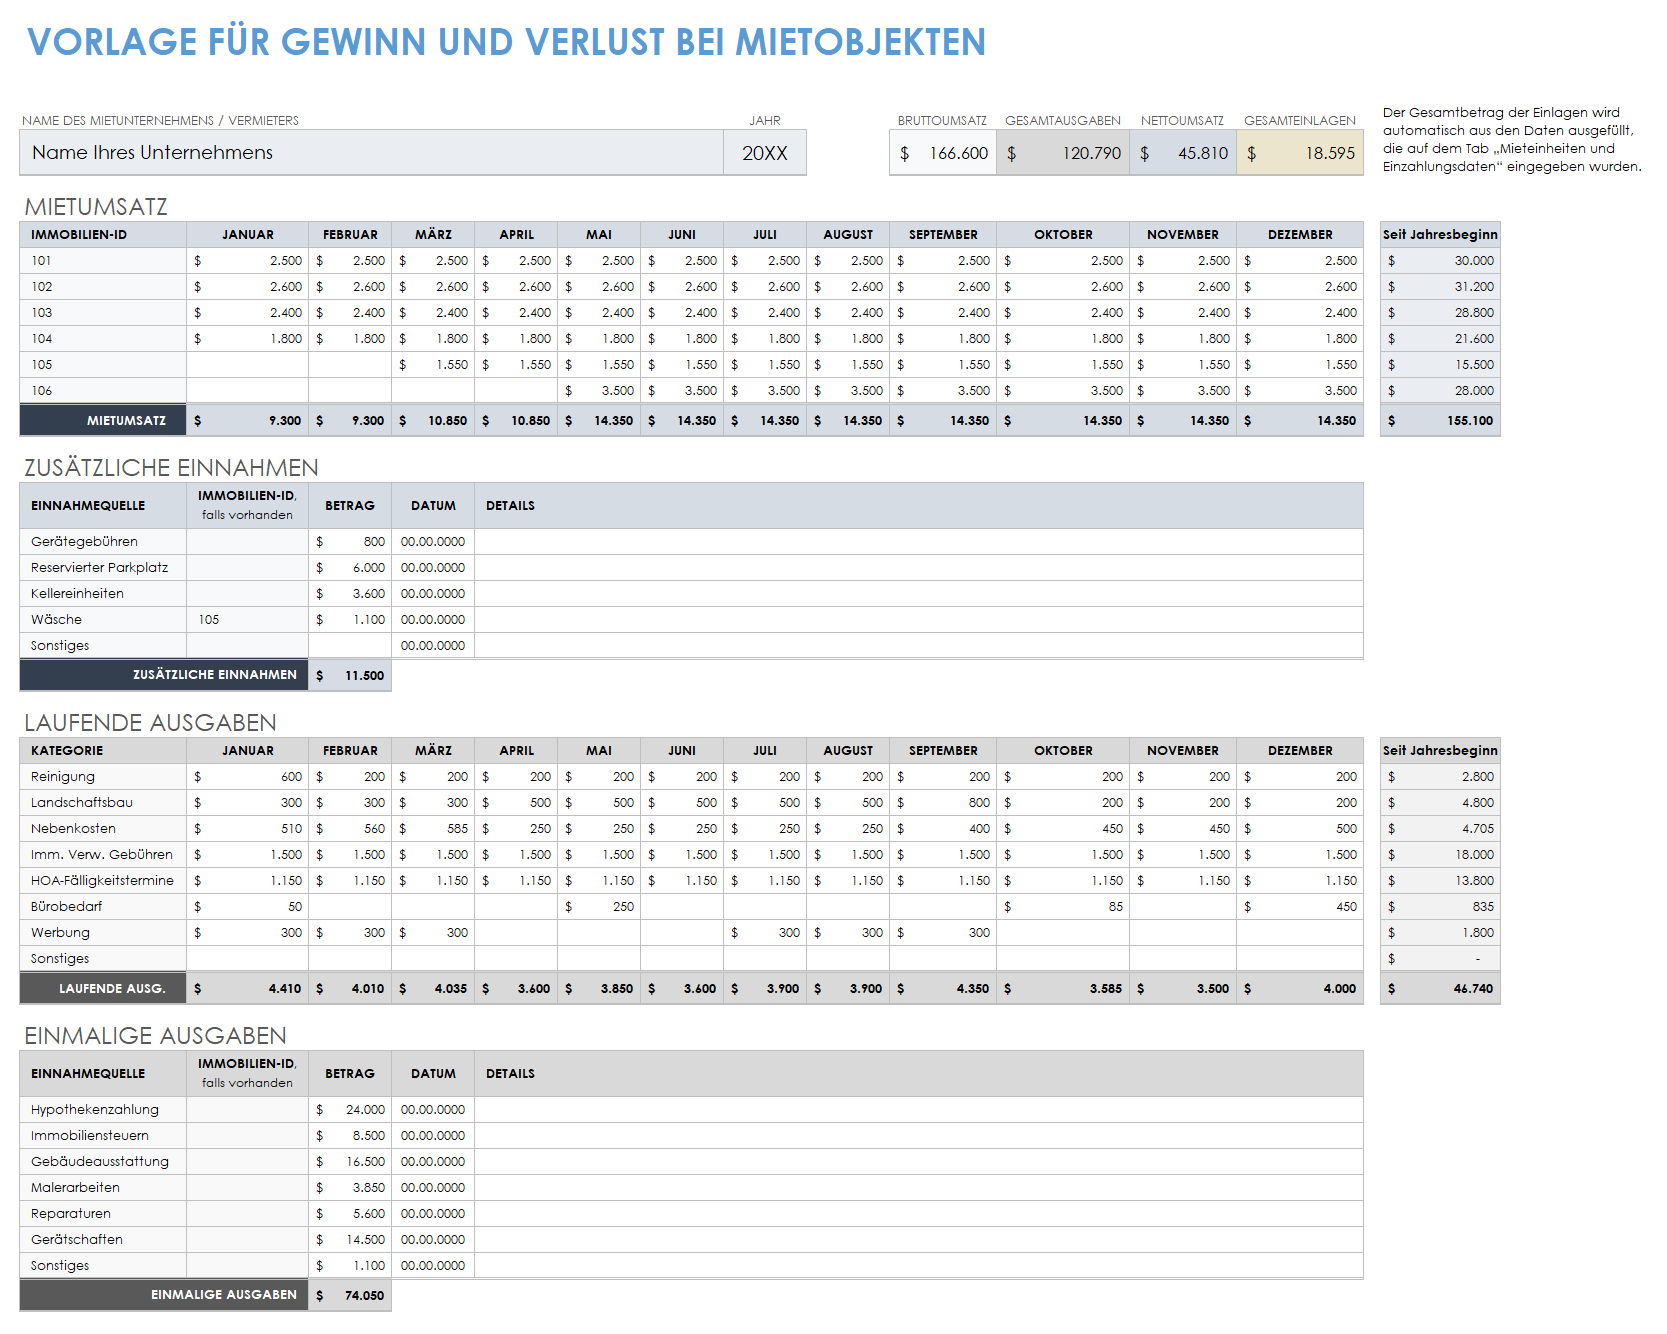The height and width of the screenshot is (1334, 1667).
Task: Select the Nettoumsatz value 45.810
Action: 1183,153
